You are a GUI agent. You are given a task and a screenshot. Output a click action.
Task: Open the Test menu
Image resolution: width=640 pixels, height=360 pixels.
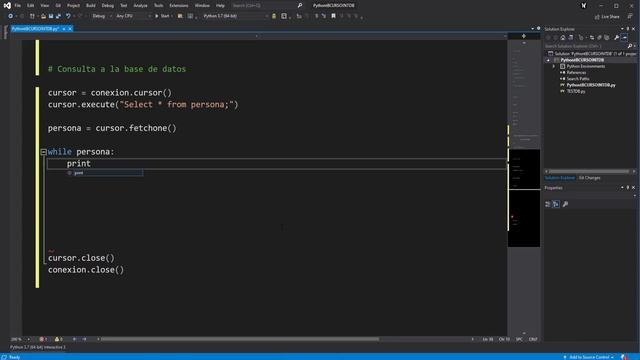click(124, 6)
